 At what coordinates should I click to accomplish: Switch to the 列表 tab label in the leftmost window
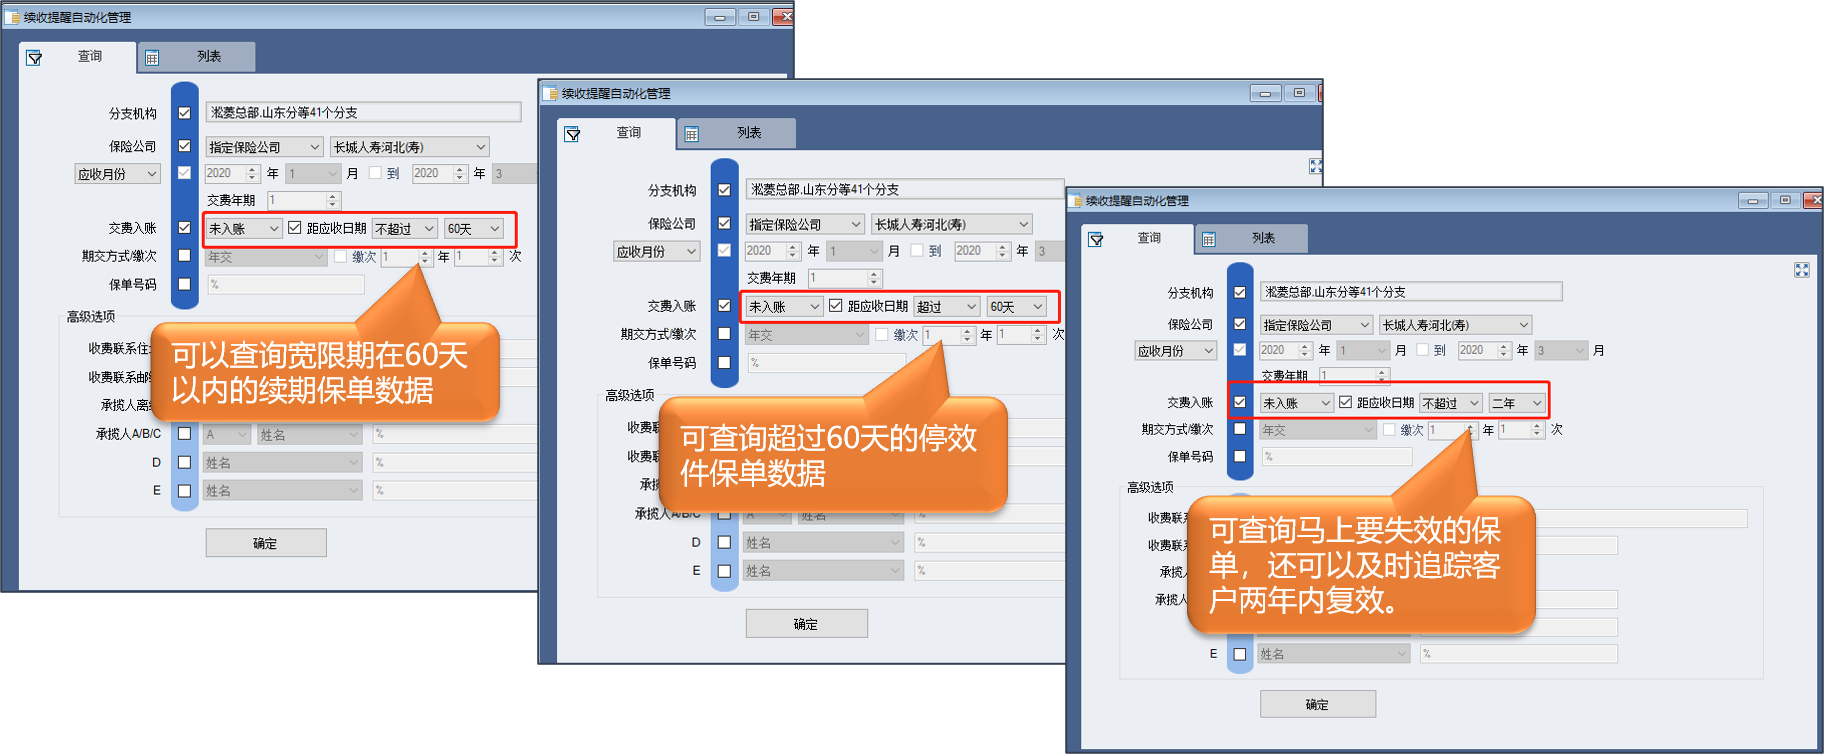click(x=209, y=57)
